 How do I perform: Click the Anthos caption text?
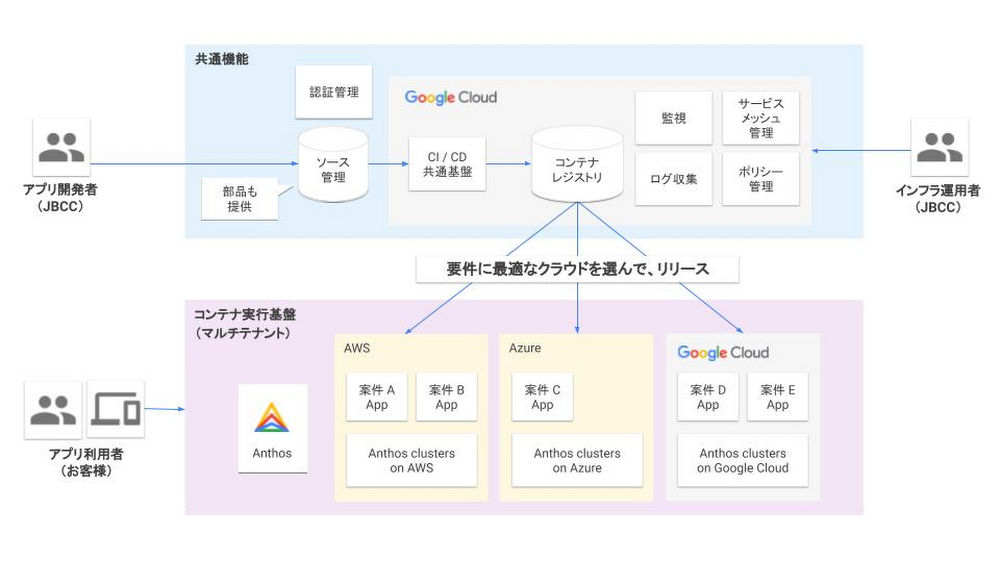(x=272, y=453)
